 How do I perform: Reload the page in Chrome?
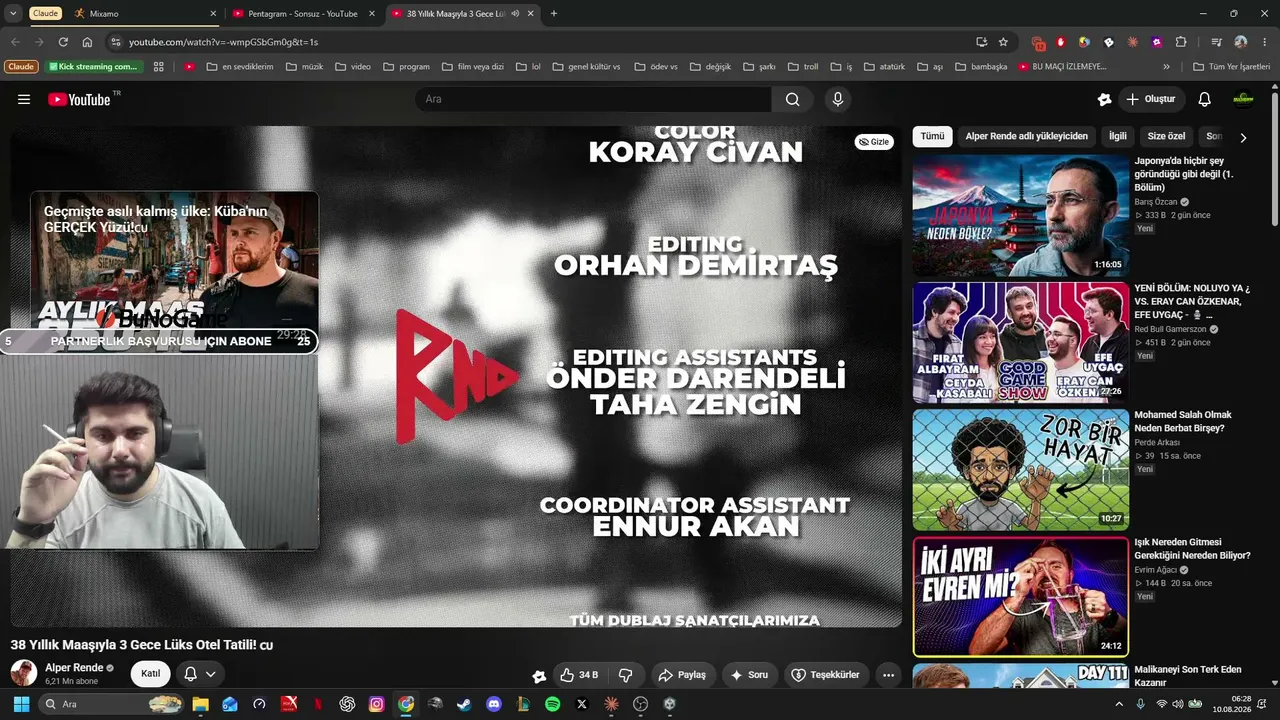coord(63,42)
